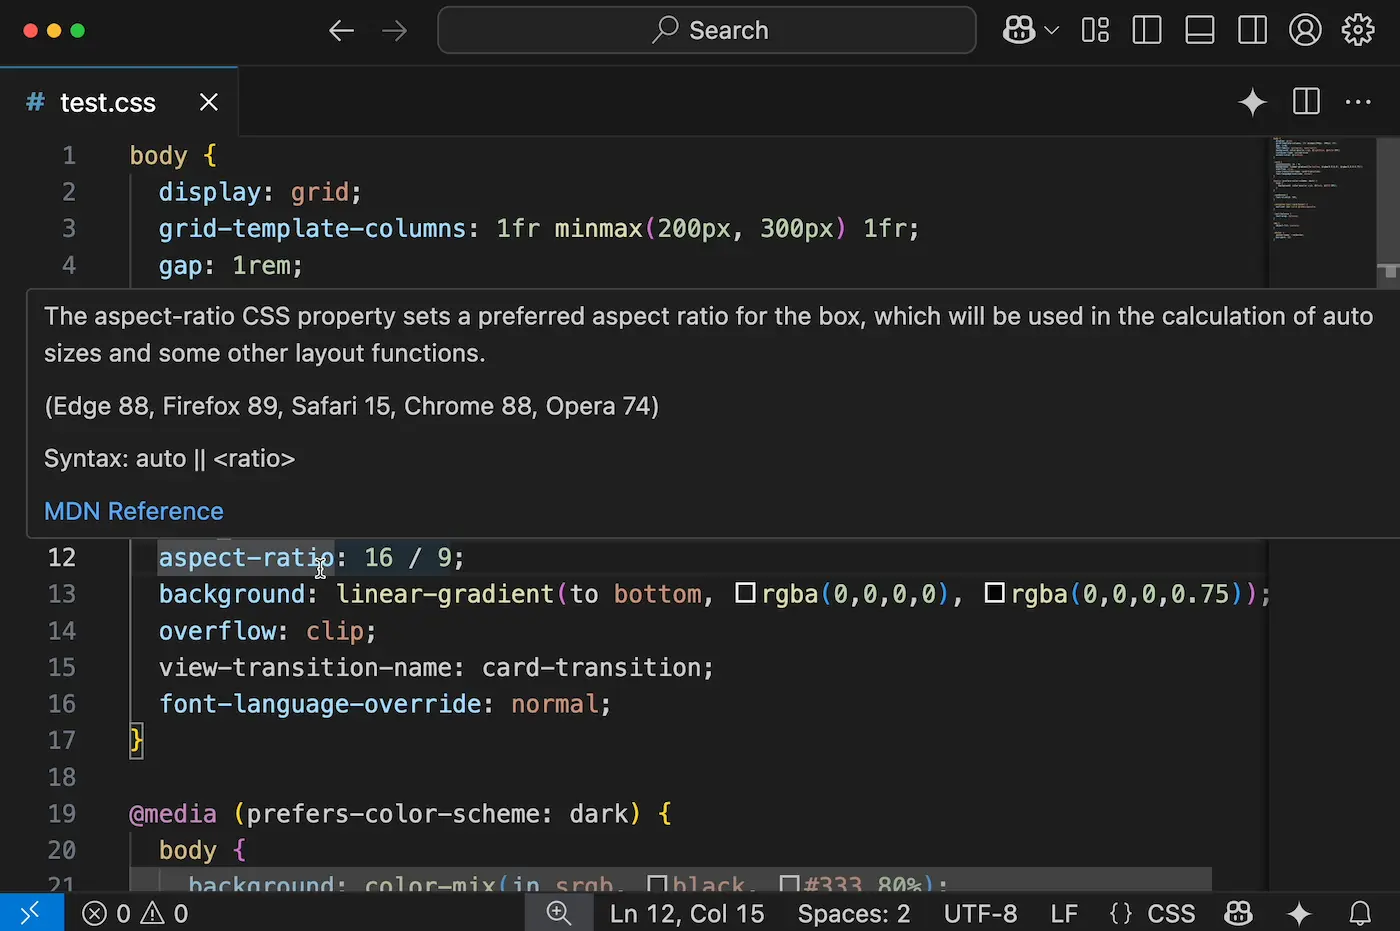Change language mode via CSS status item
This screenshot has width=1400, height=931.
coord(1170,913)
